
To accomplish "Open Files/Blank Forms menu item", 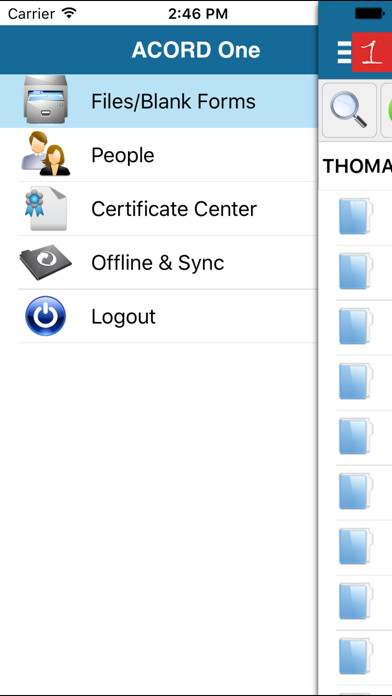I will point(158,101).
